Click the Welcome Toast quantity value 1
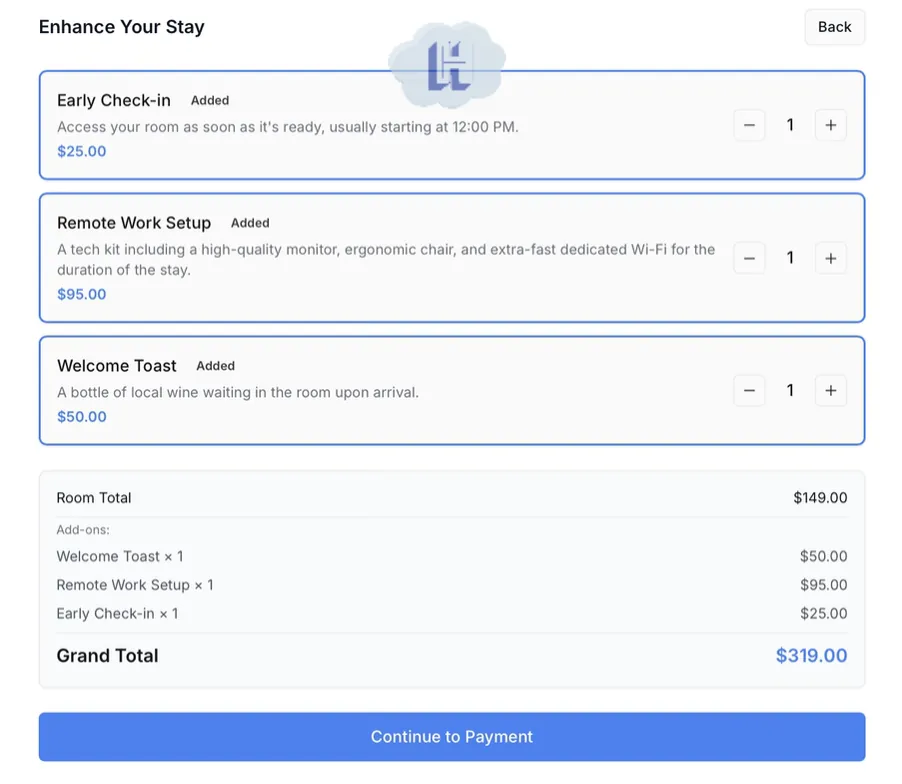This screenshot has height=784, width=902. point(790,391)
